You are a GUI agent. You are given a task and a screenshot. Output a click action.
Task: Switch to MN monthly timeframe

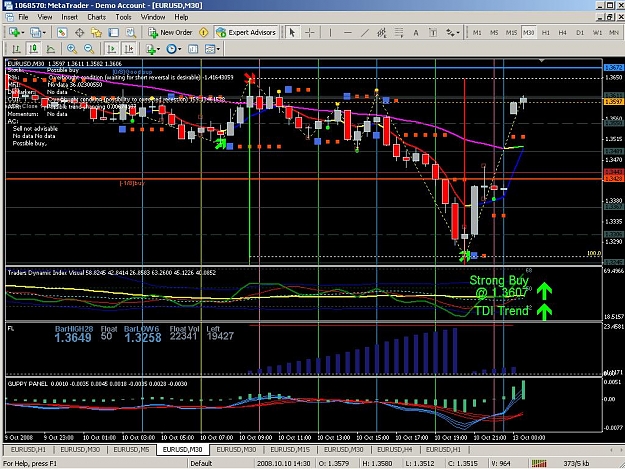pyautogui.click(x=614, y=33)
